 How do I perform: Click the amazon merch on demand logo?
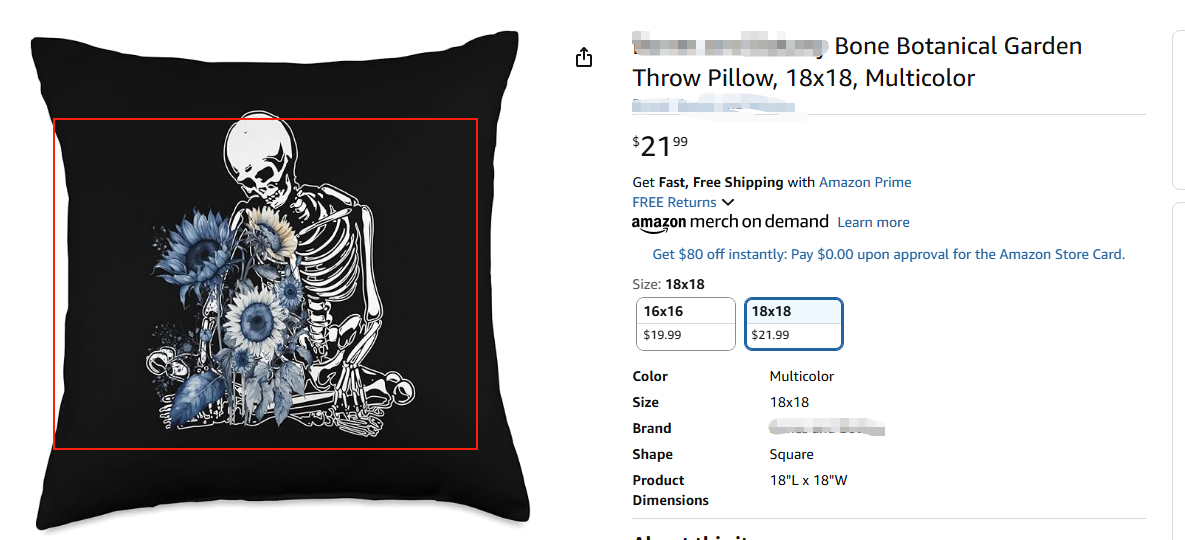[x=730, y=222]
